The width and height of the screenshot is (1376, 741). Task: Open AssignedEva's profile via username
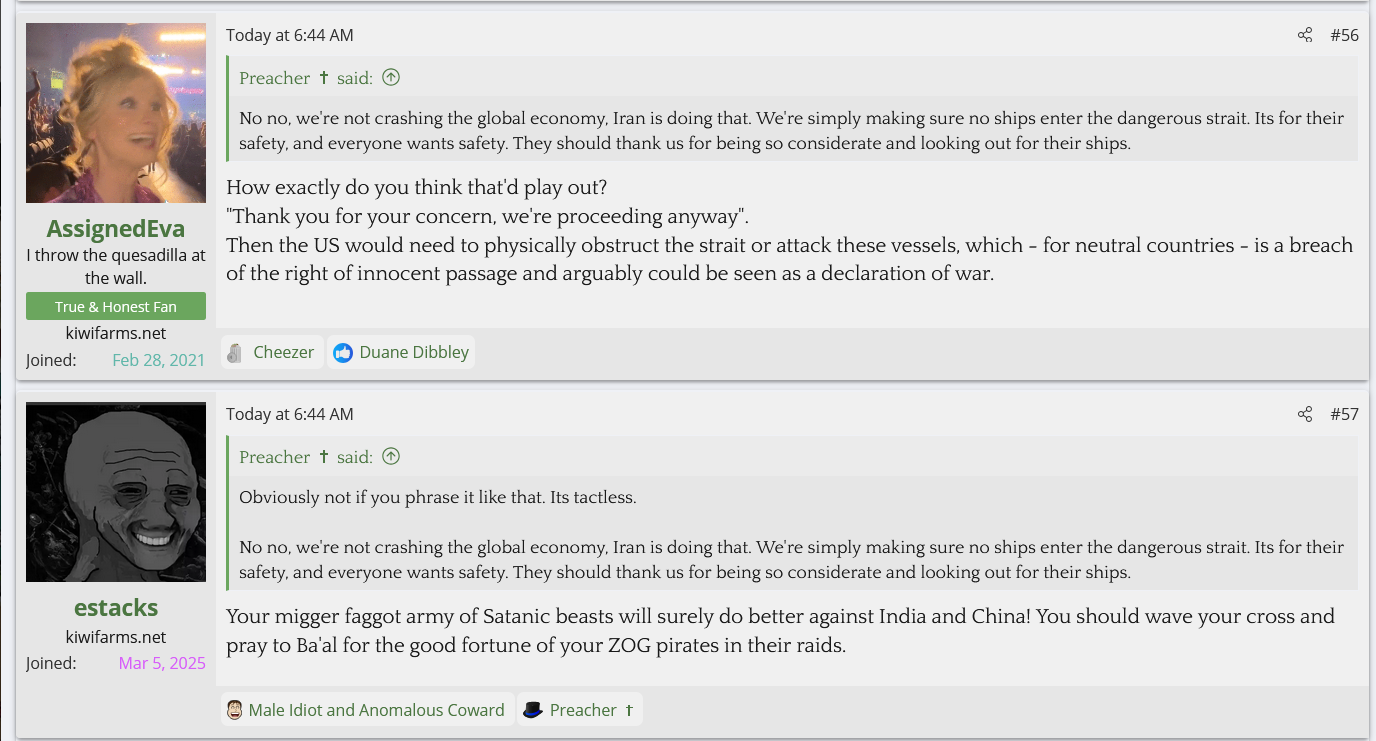[x=116, y=228]
